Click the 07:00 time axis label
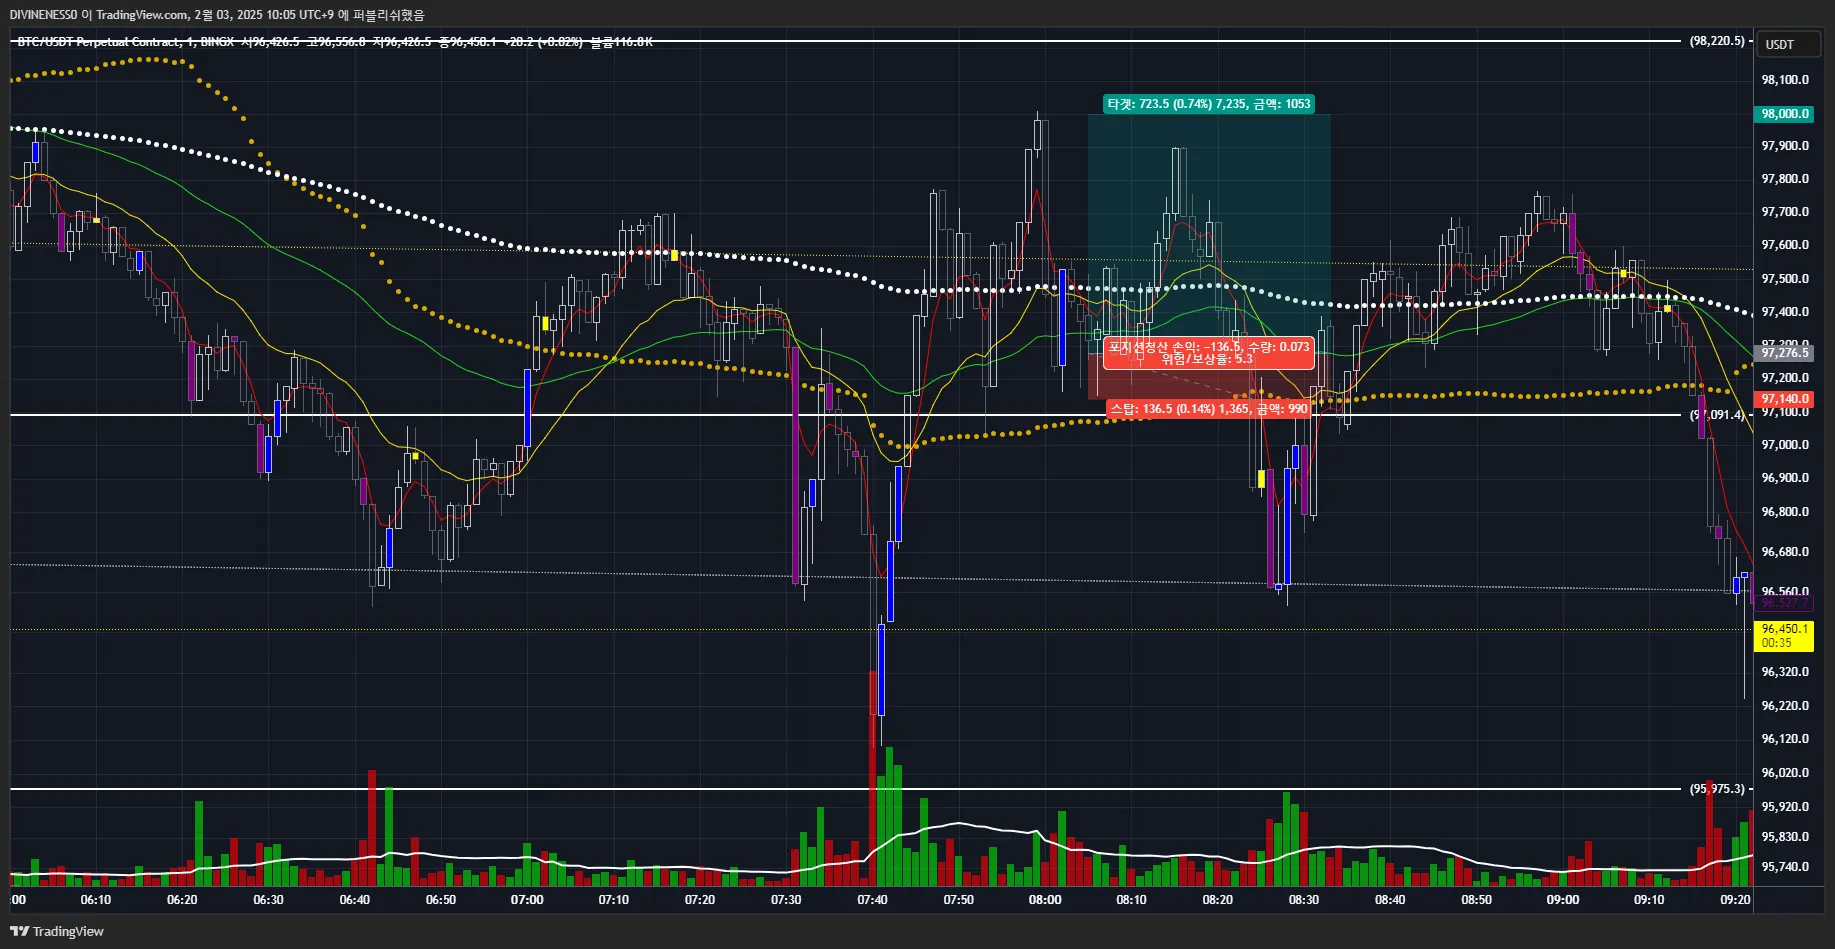Image resolution: width=1835 pixels, height=949 pixels. (x=527, y=900)
